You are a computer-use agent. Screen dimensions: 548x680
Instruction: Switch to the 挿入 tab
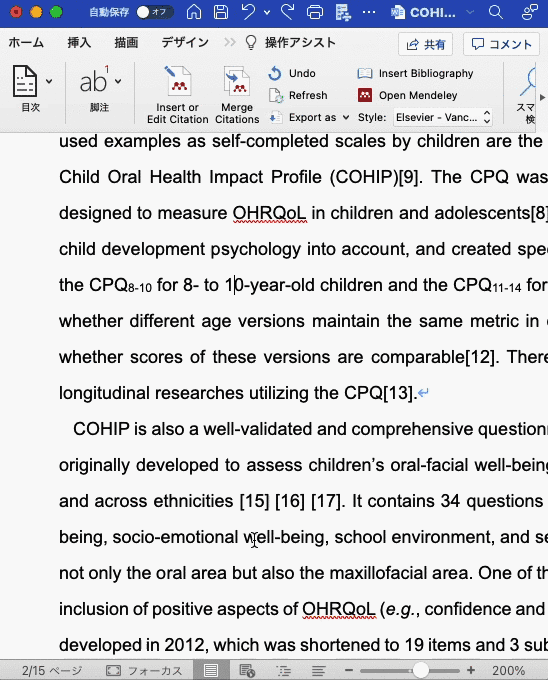[79, 42]
